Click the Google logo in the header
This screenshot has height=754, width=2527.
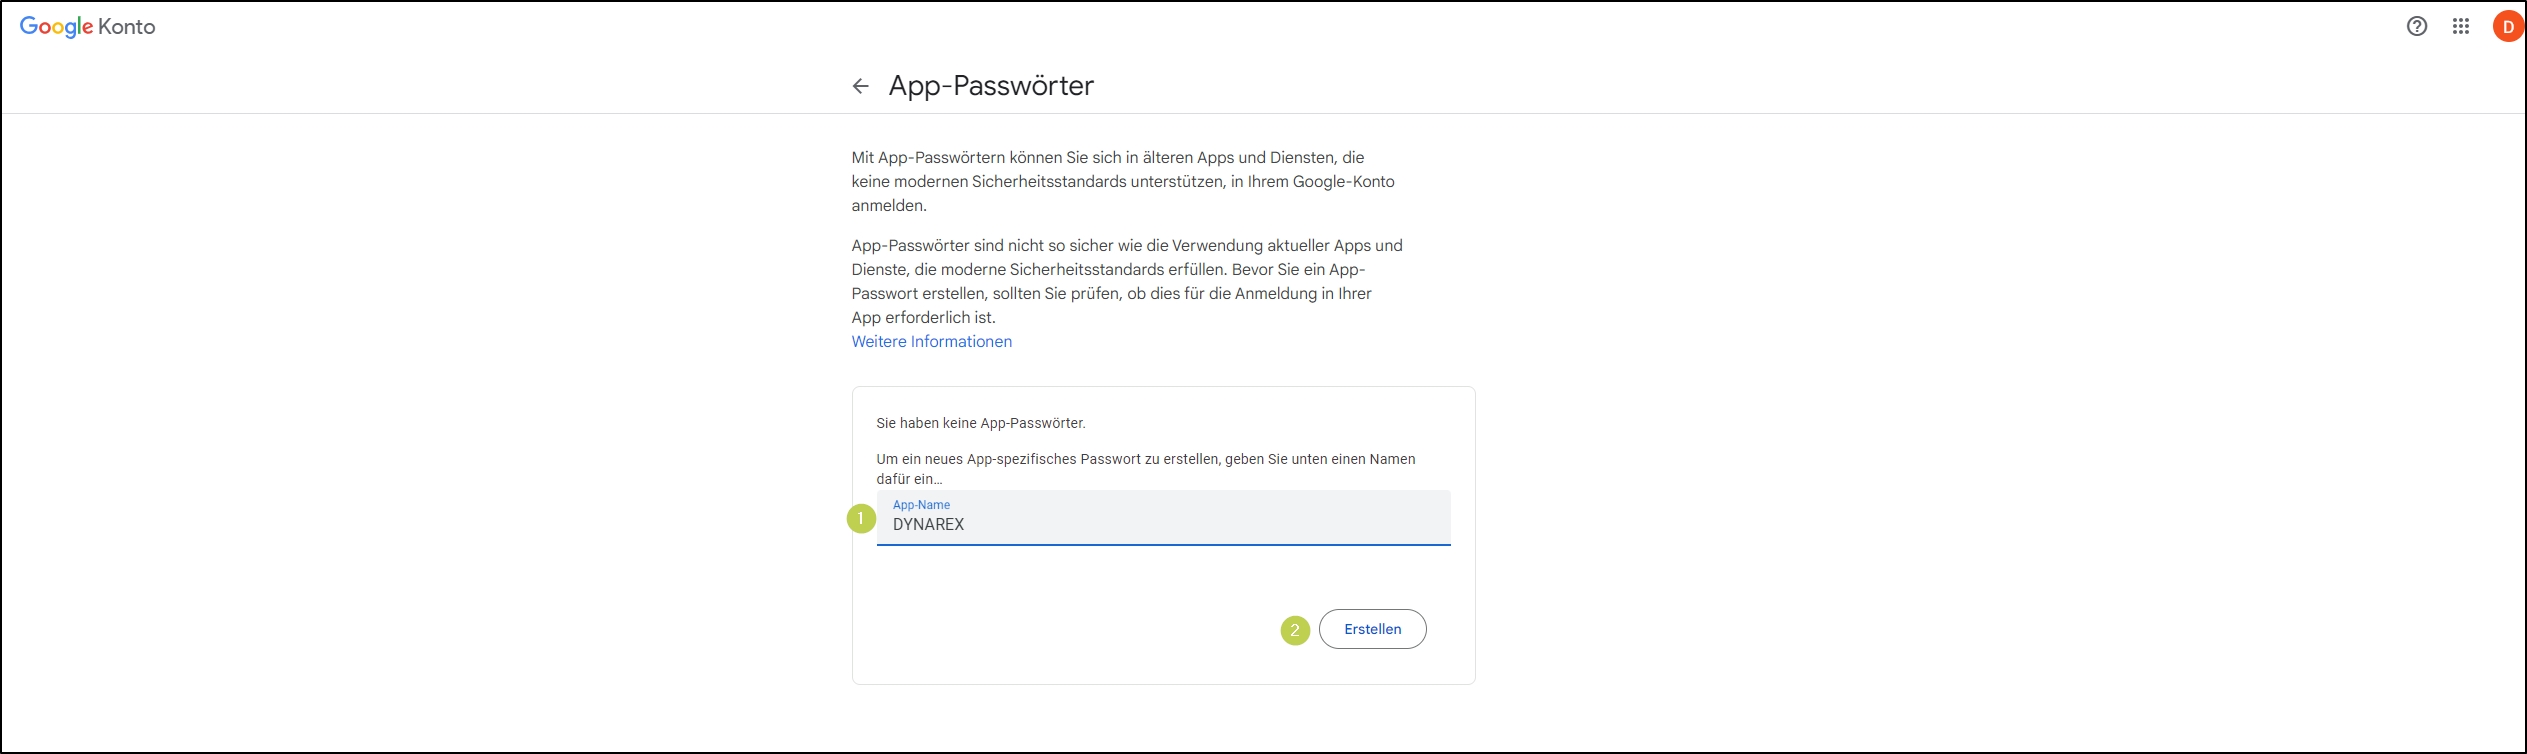57,27
